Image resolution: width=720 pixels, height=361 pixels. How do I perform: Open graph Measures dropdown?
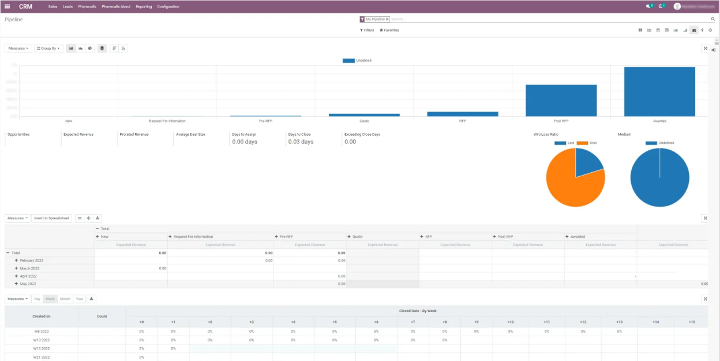(18, 48)
